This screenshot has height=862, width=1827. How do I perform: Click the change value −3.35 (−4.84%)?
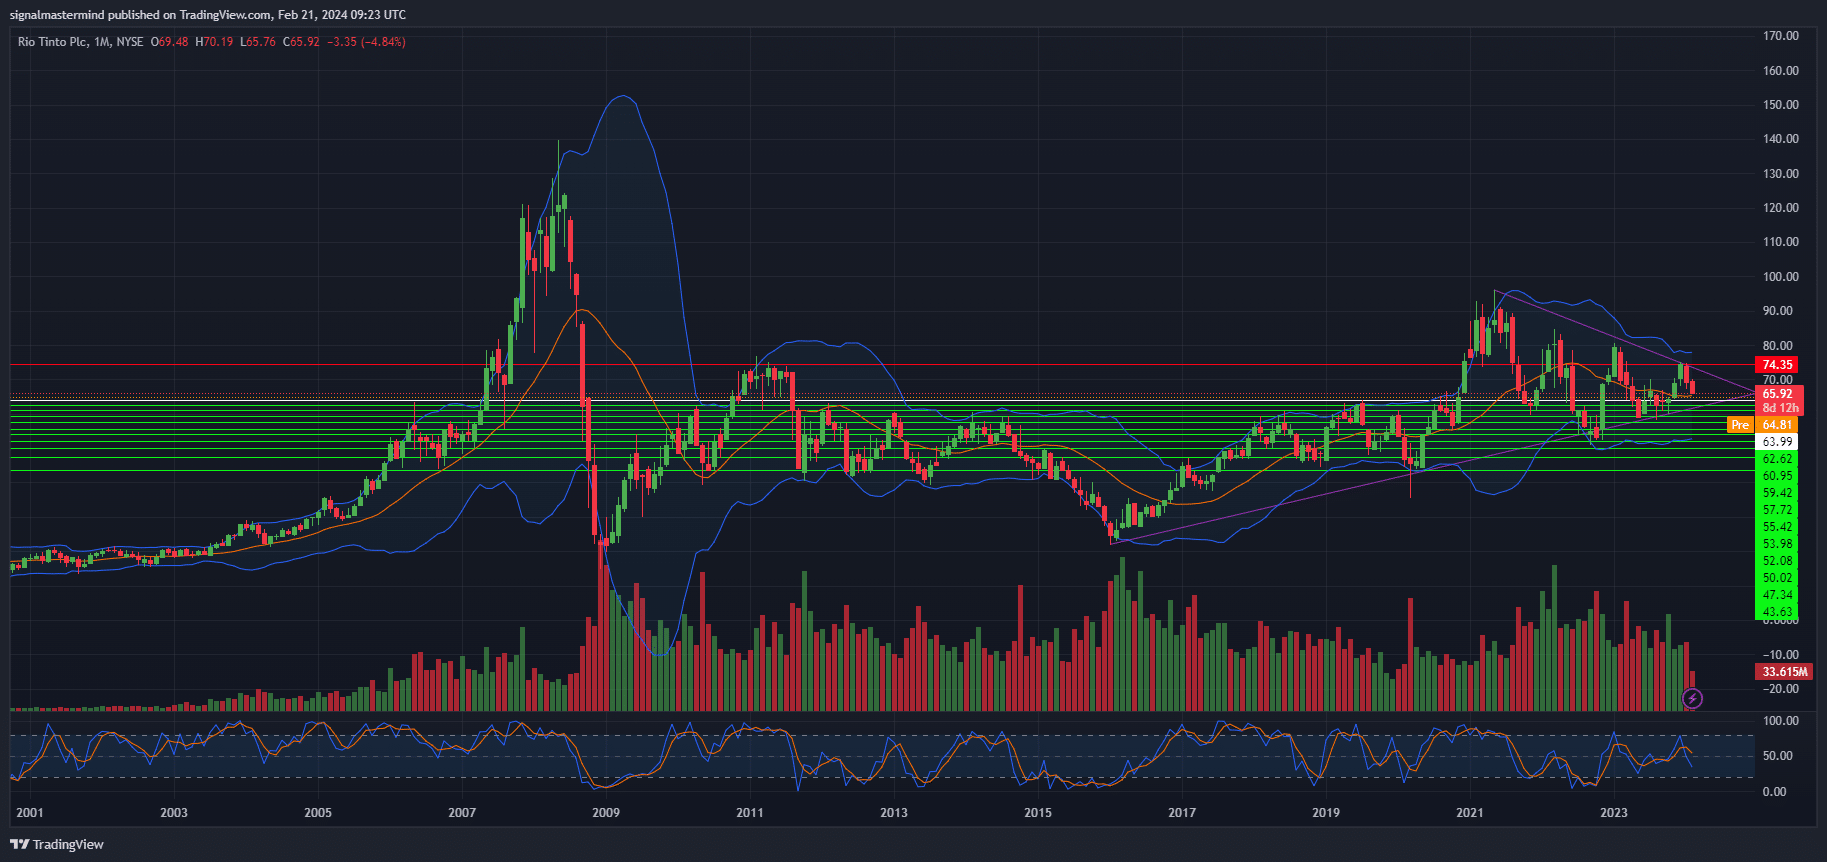pyautogui.click(x=366, y=42)
